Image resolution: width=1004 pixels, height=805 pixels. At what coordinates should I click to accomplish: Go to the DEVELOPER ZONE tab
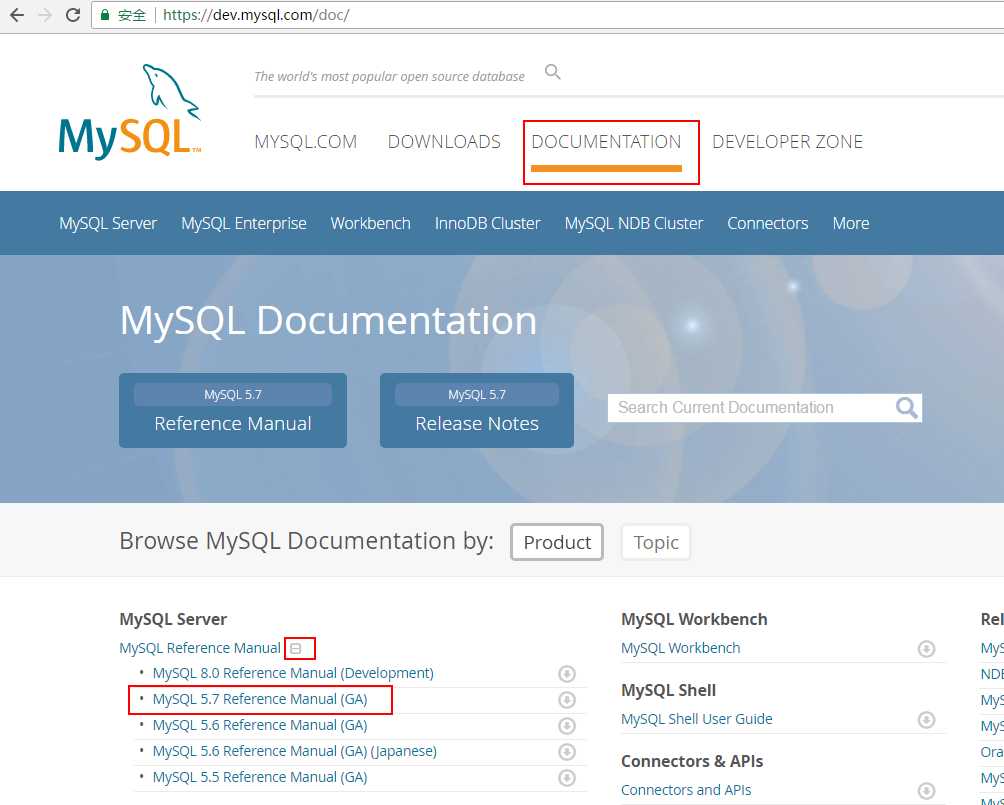pyautogui.click(x=788, y=142)
